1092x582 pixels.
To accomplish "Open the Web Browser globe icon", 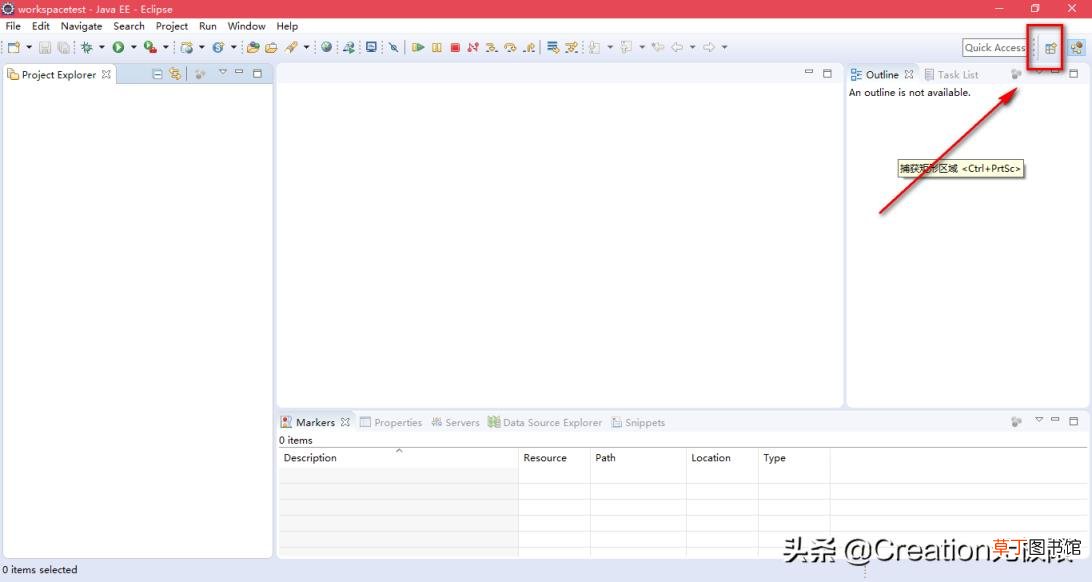I will point(326,47).
